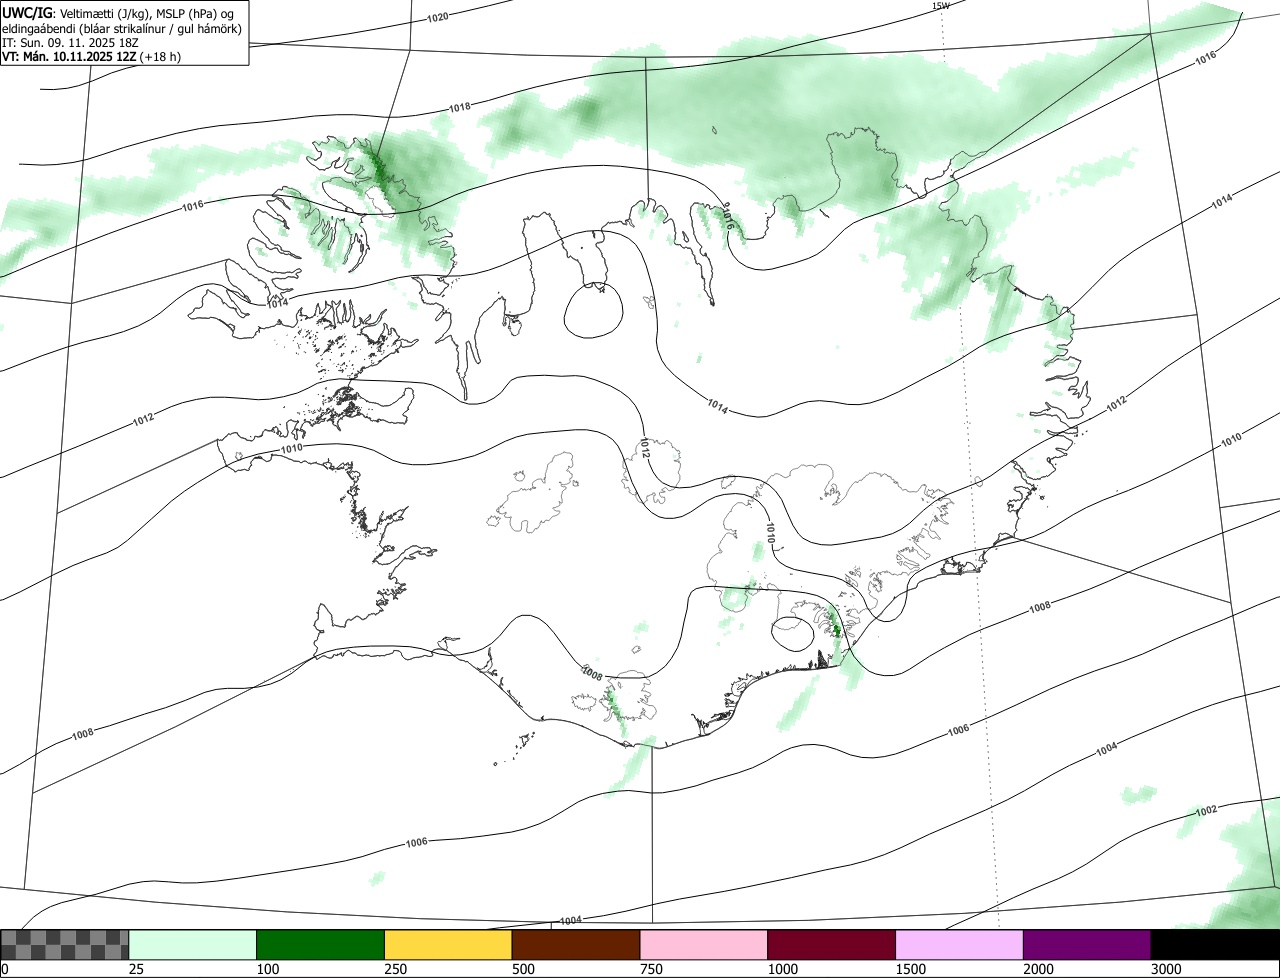Click the legend tick value "2000"
Screen dimensions: 1280x978
1037,970
